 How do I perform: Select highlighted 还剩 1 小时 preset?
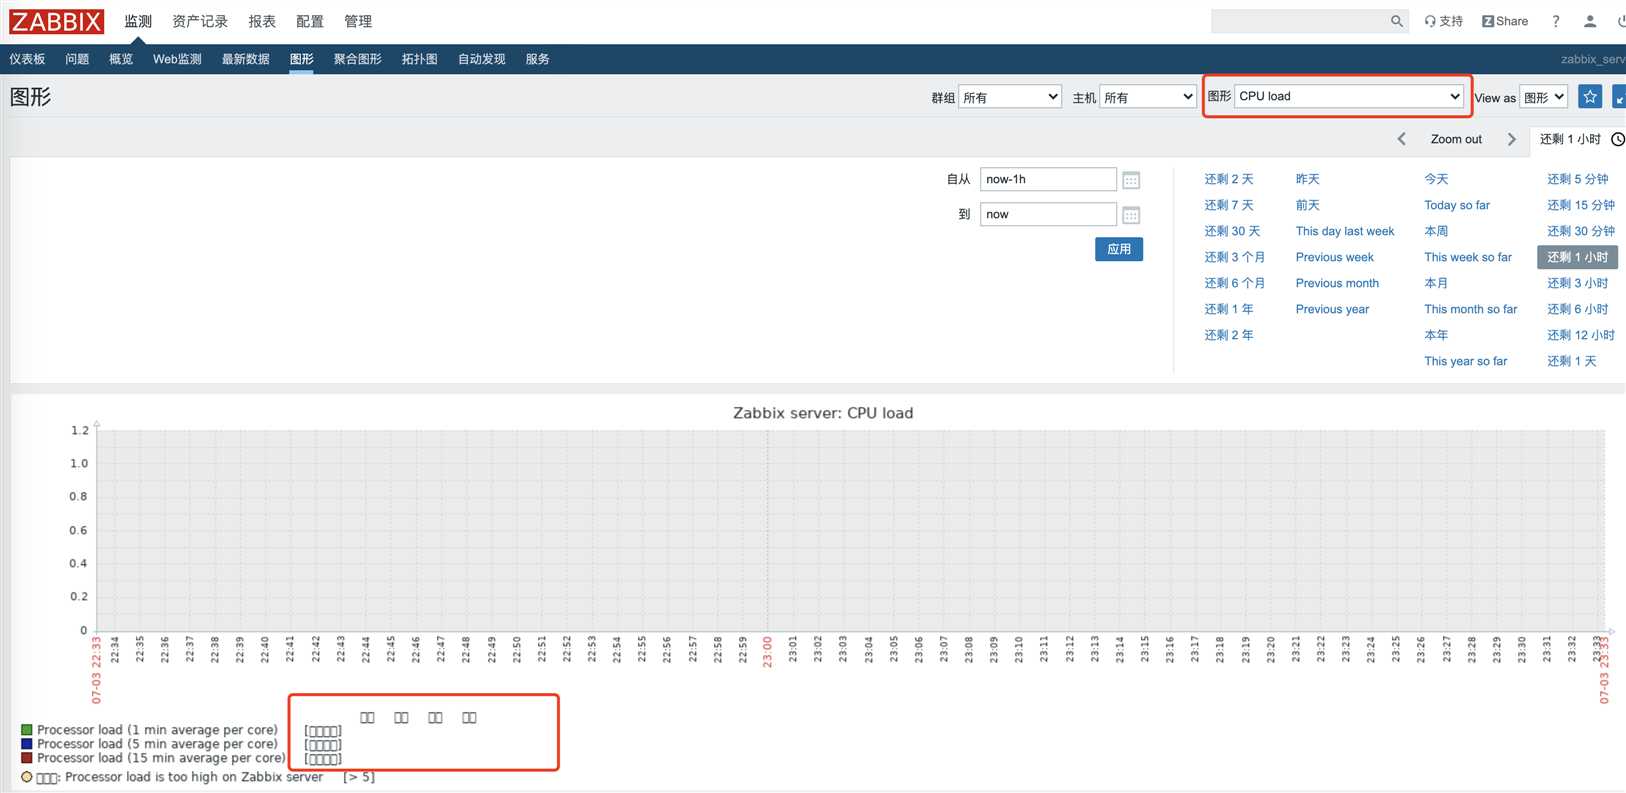(x=1578, y=257)
